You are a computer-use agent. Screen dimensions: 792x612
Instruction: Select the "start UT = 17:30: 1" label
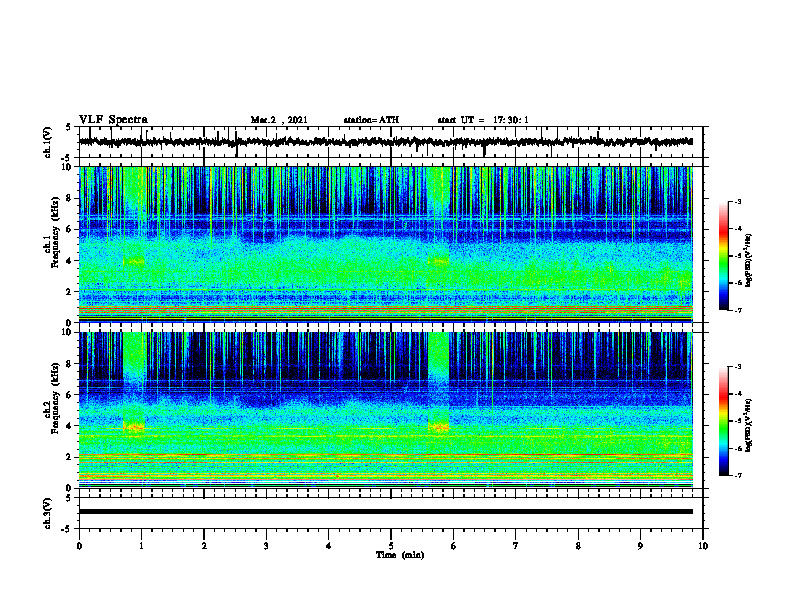(483, 120)
